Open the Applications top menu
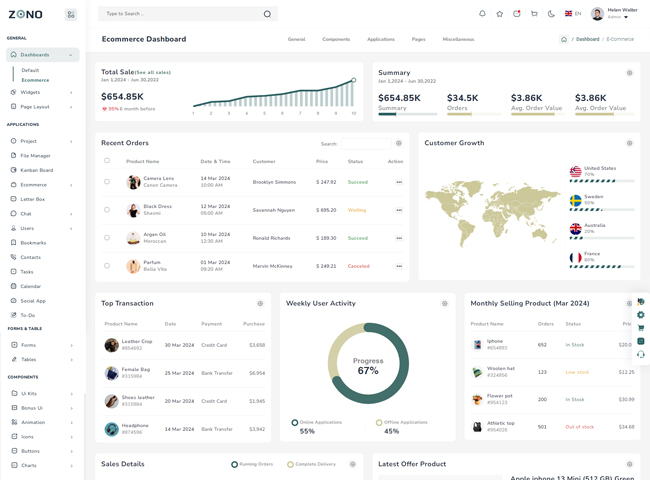This screenshot has width=650, height=480. [x=380, y=39]
